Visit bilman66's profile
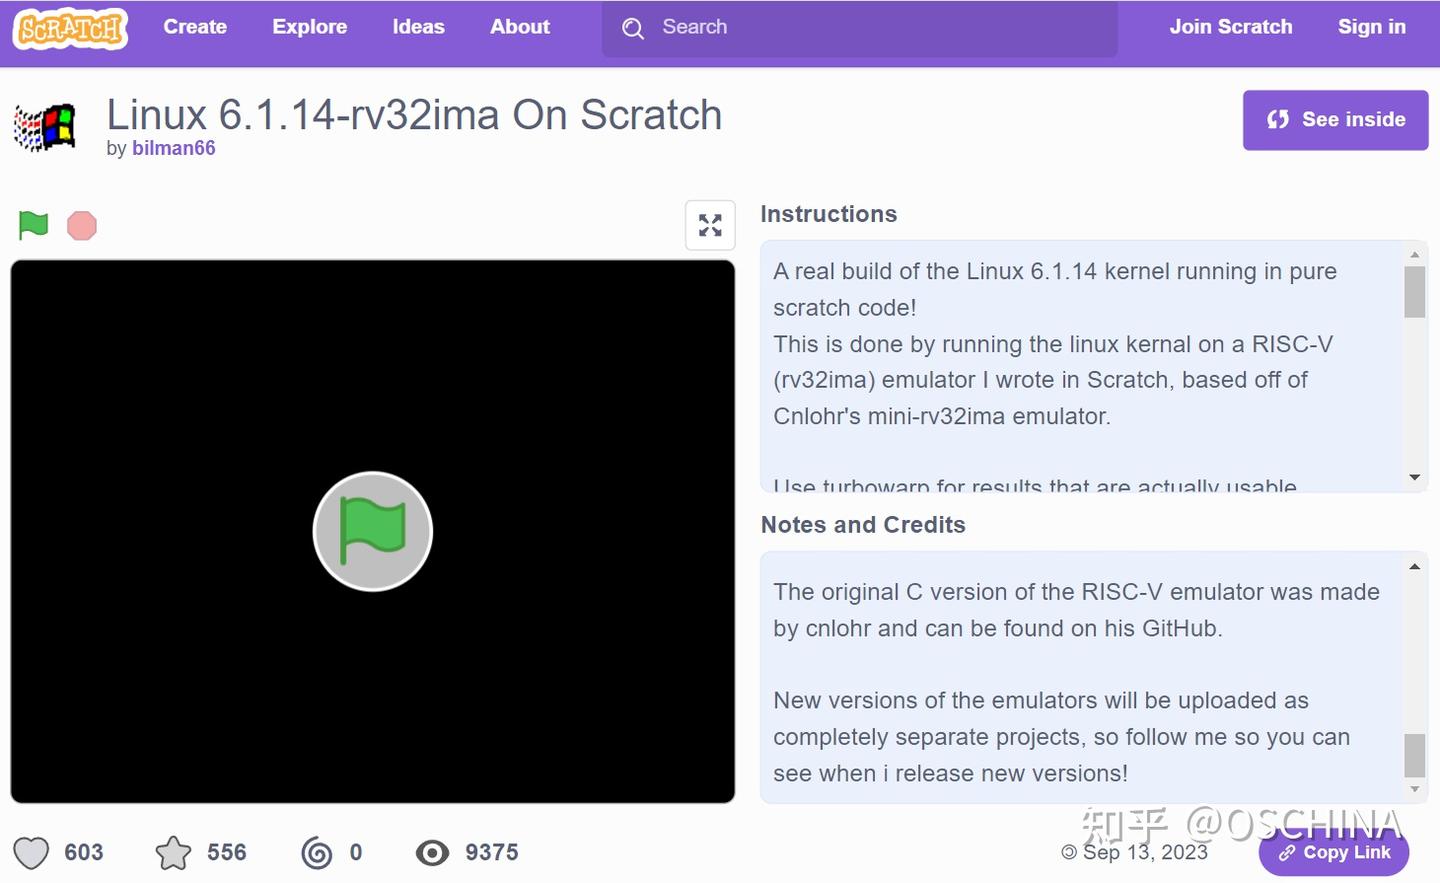 (x=174, y=148)
